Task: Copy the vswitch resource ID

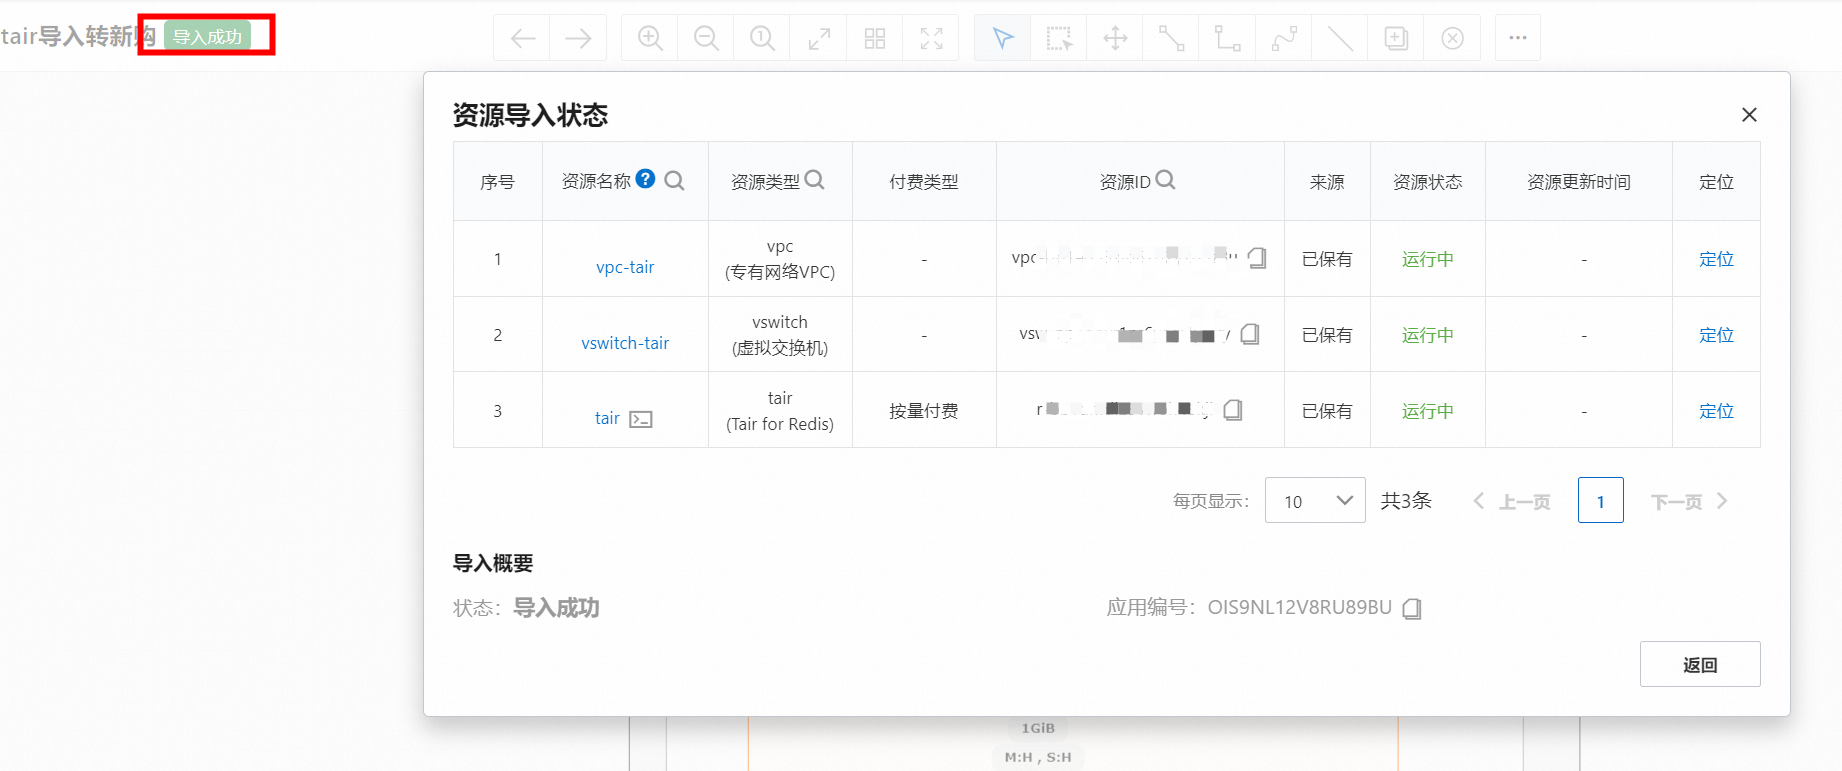Action: coord(1250,334)
